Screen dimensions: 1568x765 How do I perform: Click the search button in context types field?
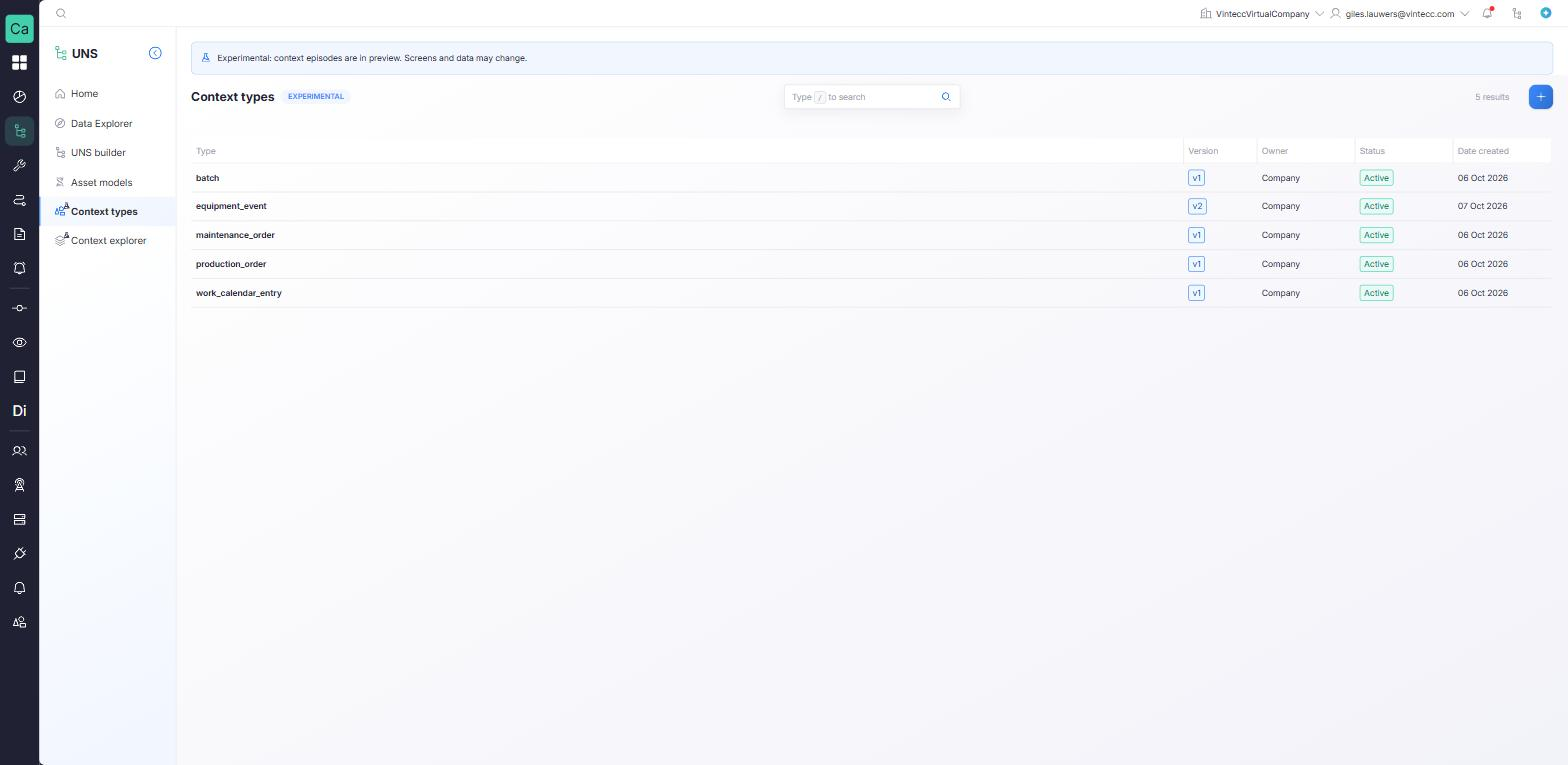click(946, 97)
